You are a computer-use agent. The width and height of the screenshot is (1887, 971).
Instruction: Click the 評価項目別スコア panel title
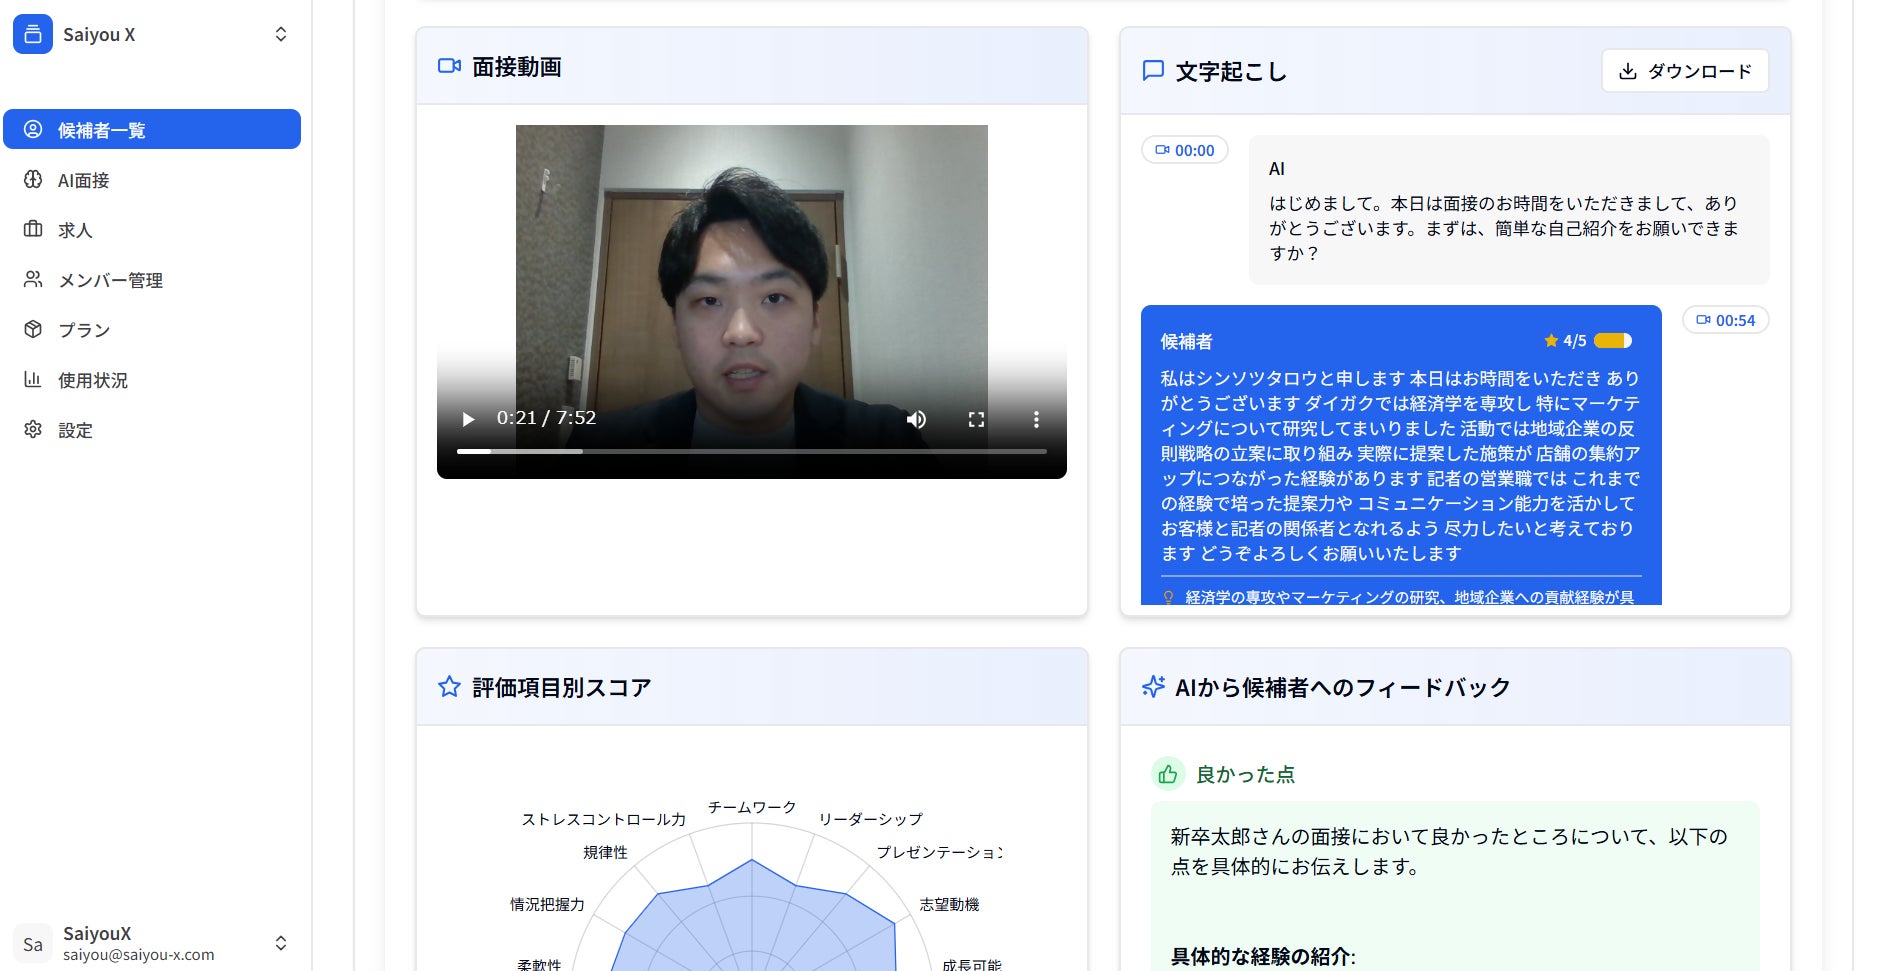pos(562,688)
